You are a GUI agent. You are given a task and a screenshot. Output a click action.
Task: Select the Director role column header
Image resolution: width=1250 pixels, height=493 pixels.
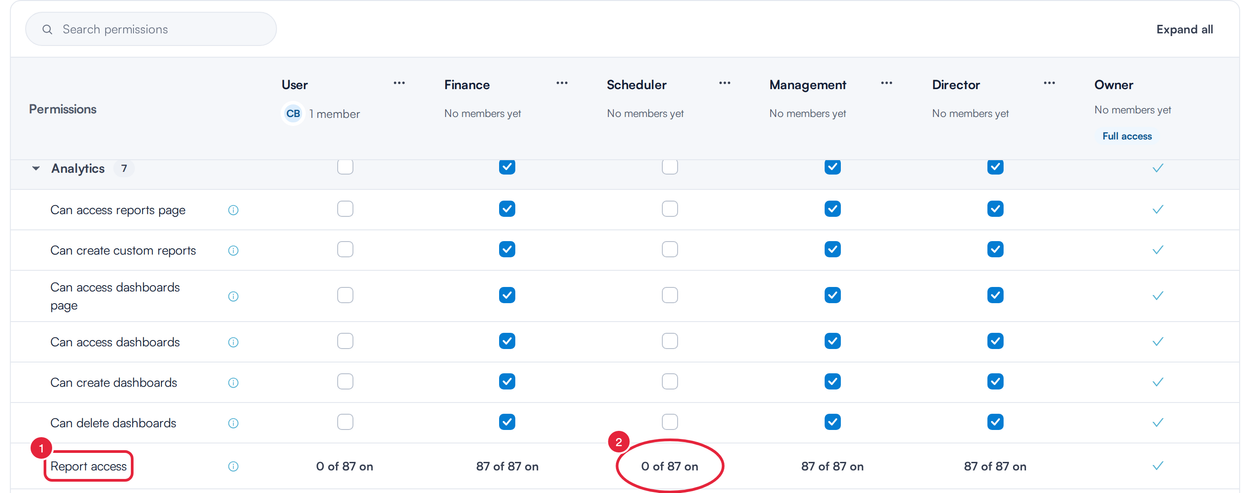pyautogui.click(x=956, y=85)
